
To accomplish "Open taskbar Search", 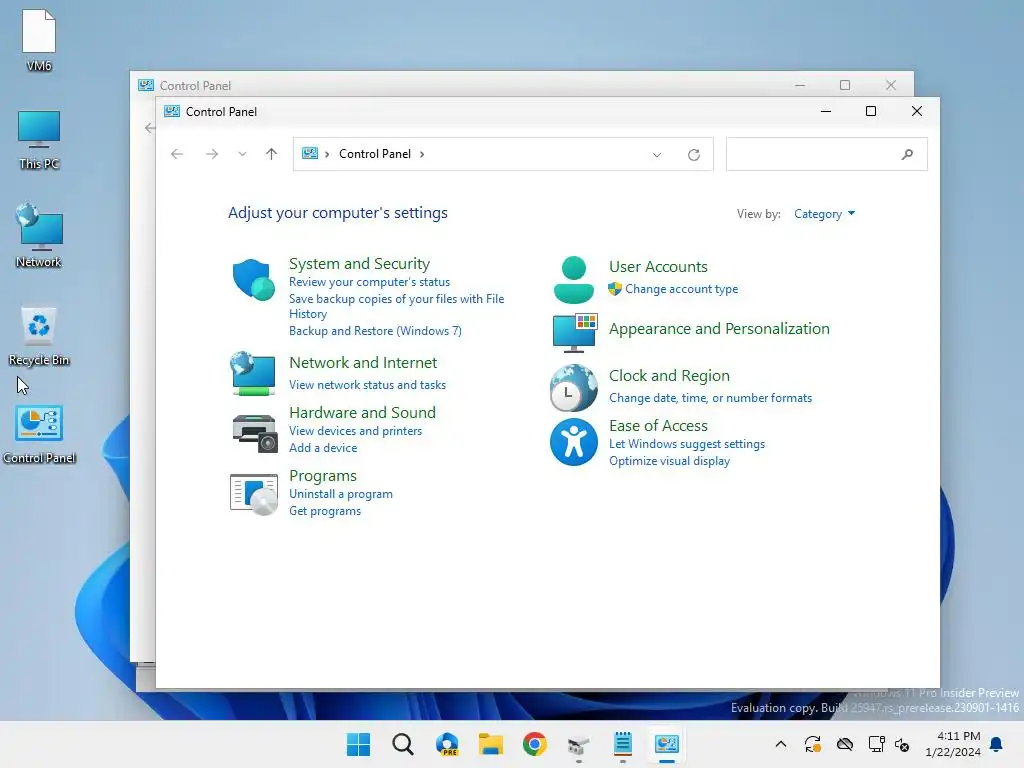I will tap(403, 744).
